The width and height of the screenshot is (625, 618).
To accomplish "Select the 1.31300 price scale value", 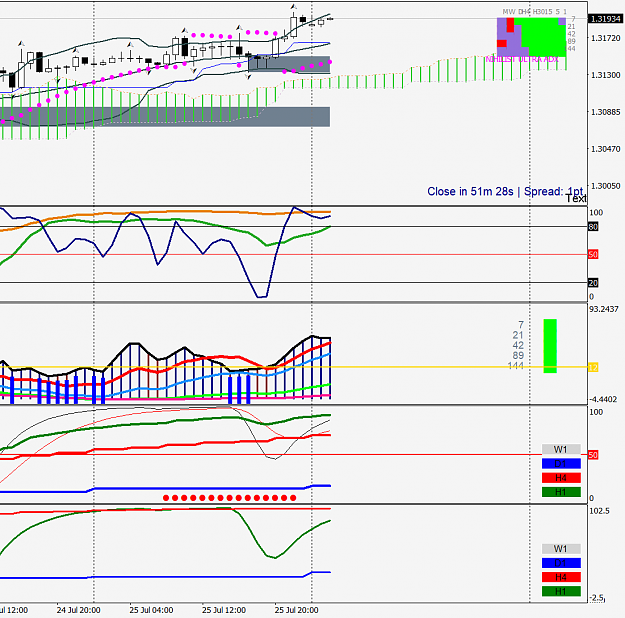I will (606, 75).
